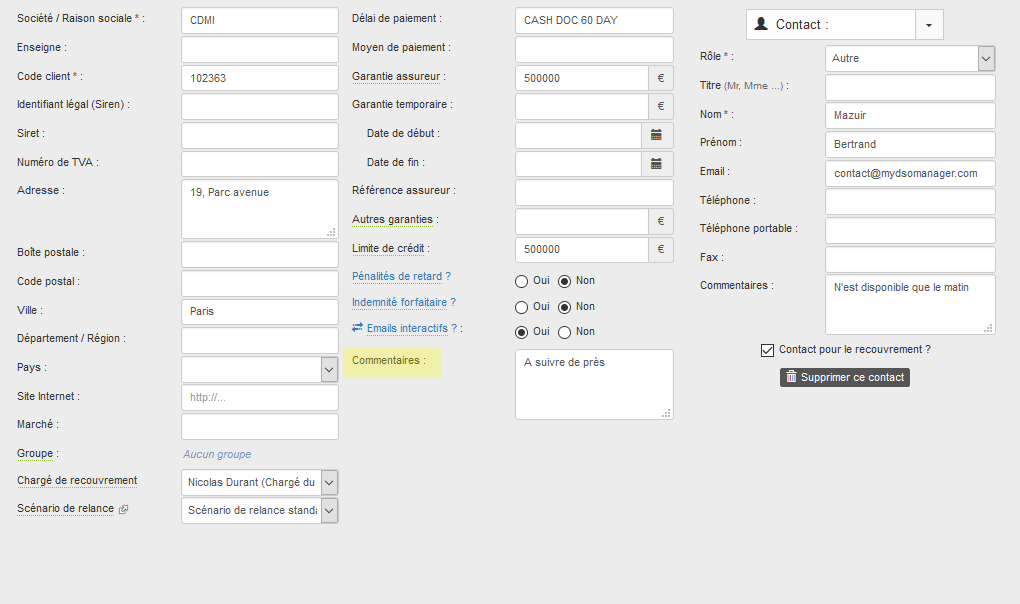Click the euro icon next to Autres garanties

(x=660, y=221)
